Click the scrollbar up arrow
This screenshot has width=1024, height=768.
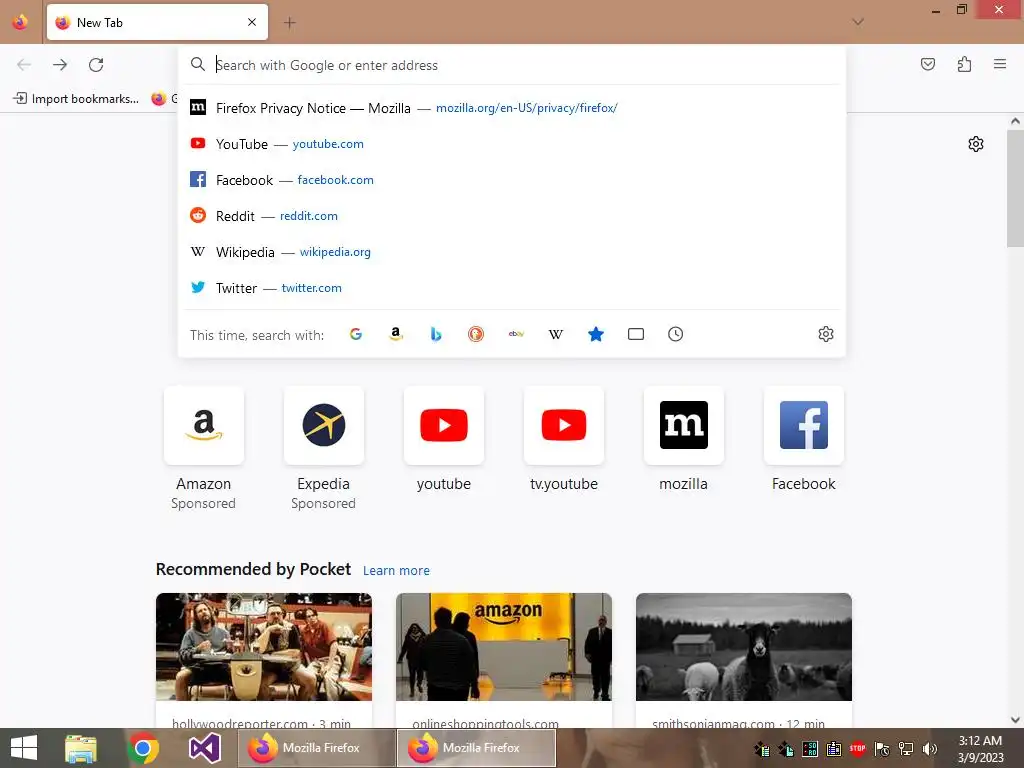tap(1015, 121)
